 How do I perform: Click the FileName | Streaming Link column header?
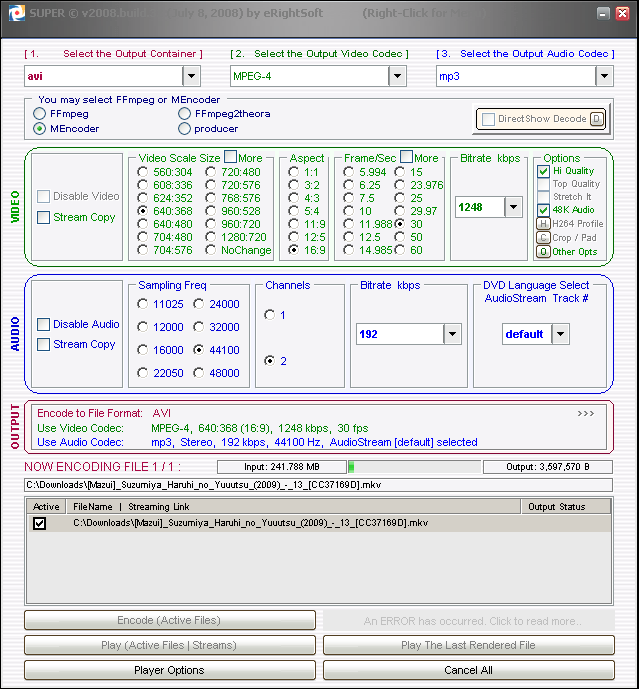(293, 507)
